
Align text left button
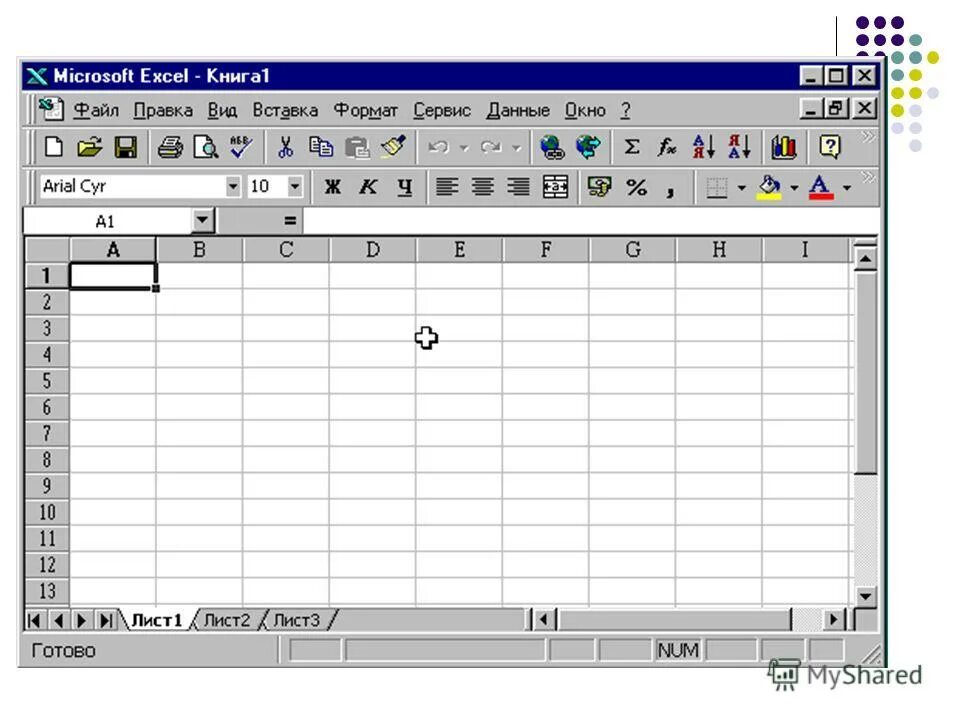pos(447,187)
